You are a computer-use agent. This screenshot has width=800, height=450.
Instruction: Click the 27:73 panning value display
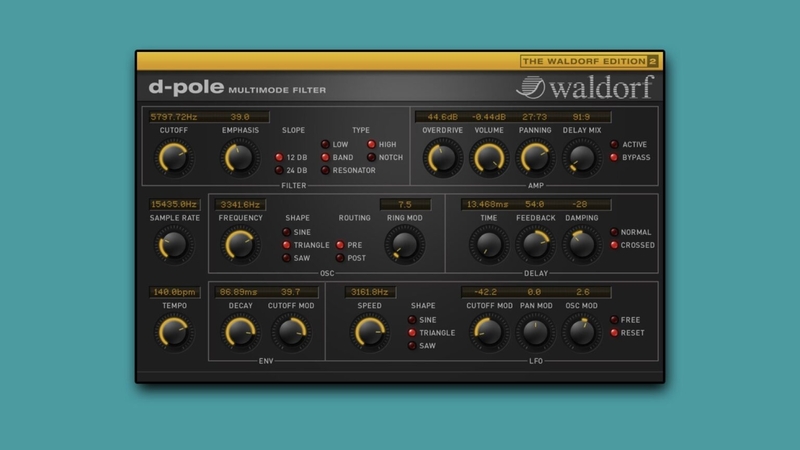coord(534,117)
